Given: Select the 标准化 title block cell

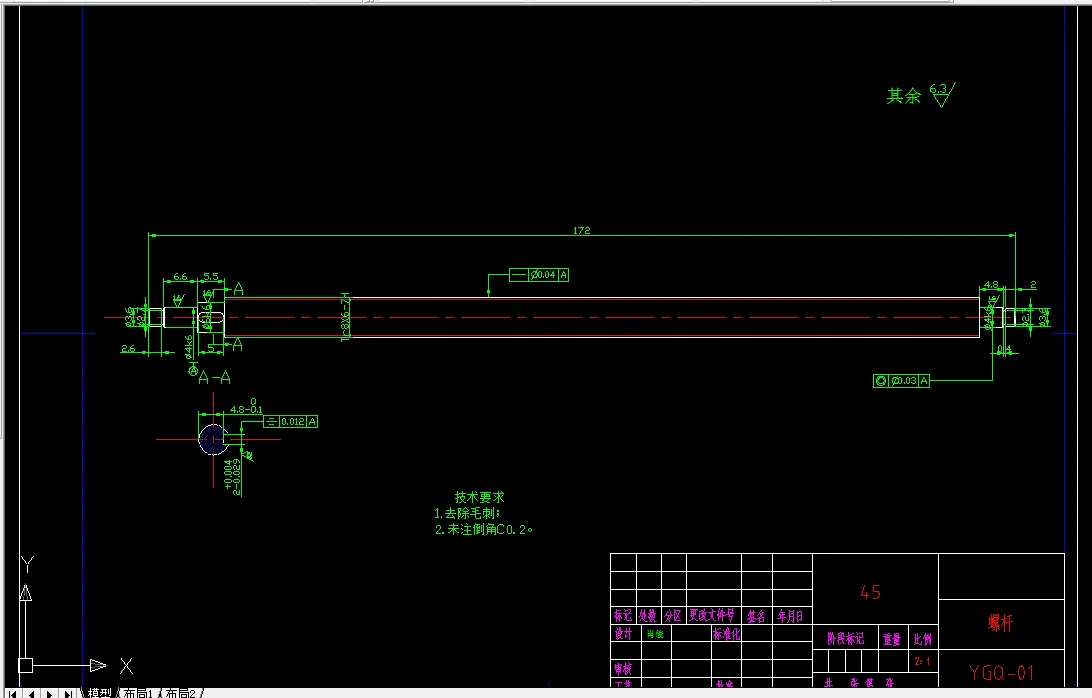Looking at the screenshot, I should pyautogui.click(x=726, y=634).
